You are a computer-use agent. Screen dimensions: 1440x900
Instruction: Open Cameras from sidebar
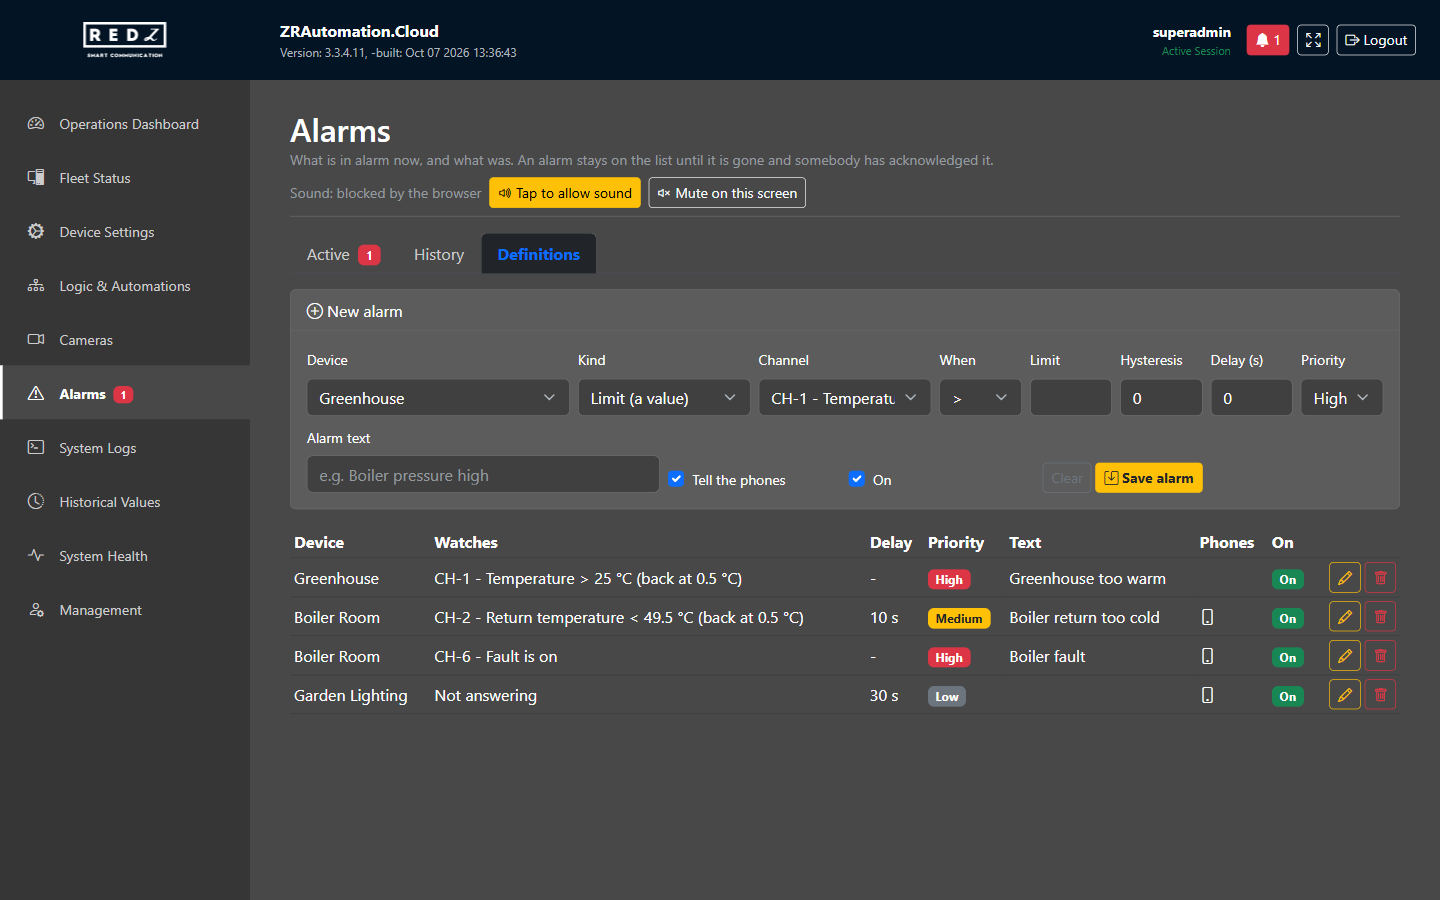click(x=125, y=340)
